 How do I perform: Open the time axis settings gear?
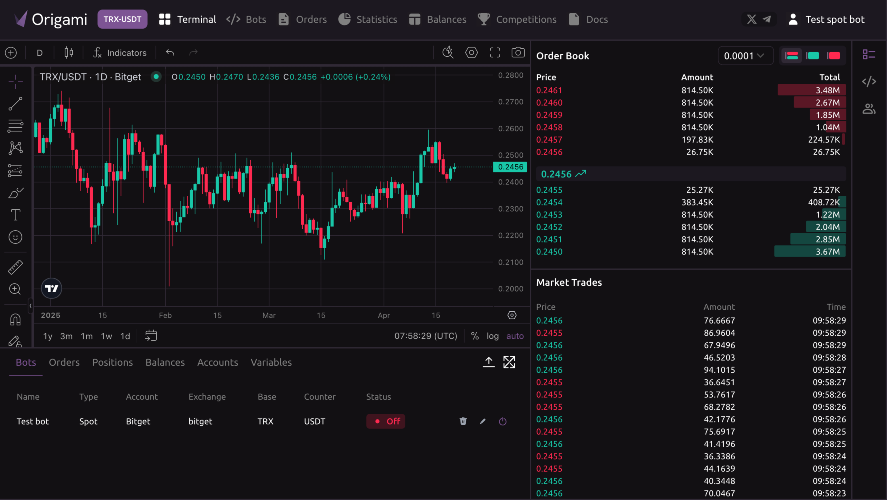coord(512,315)
